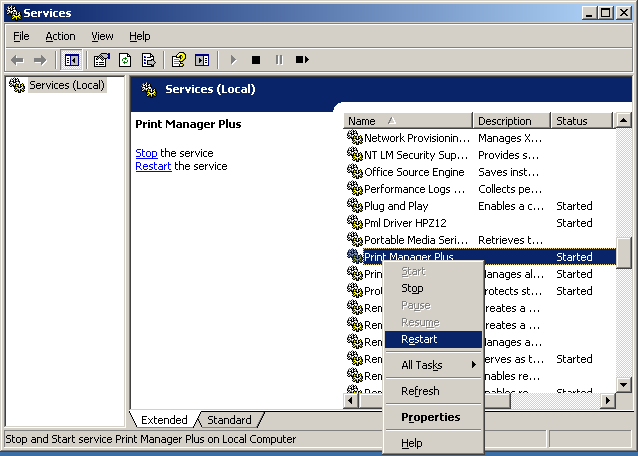Switch to the Standard tab
This screenshot has height=456, width=638.
click(x=229, y=420)
